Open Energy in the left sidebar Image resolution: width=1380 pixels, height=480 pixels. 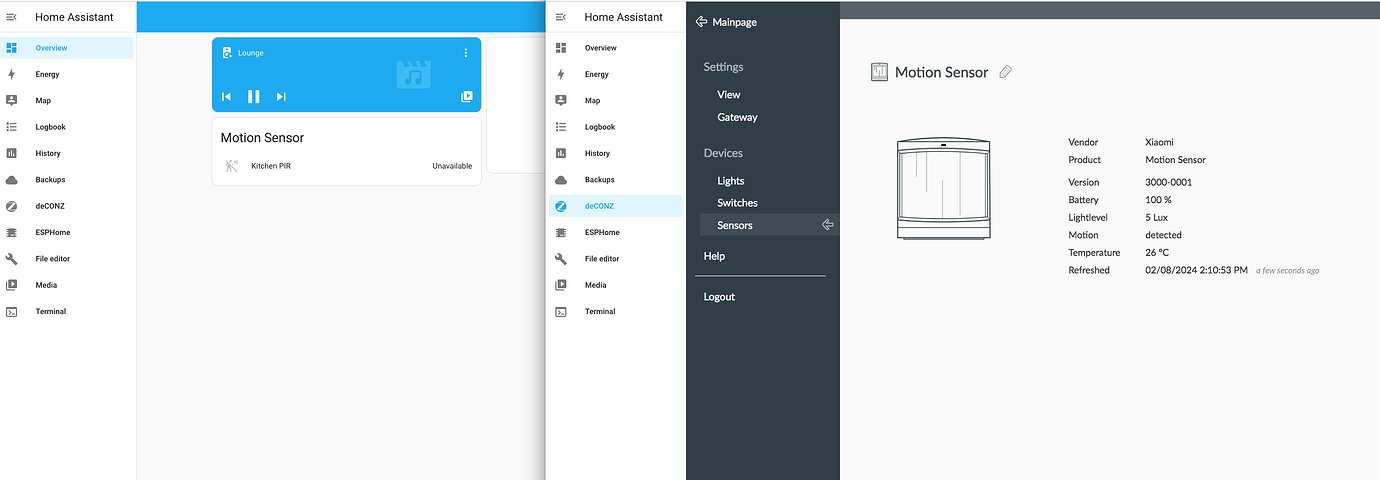click(67, 74)
